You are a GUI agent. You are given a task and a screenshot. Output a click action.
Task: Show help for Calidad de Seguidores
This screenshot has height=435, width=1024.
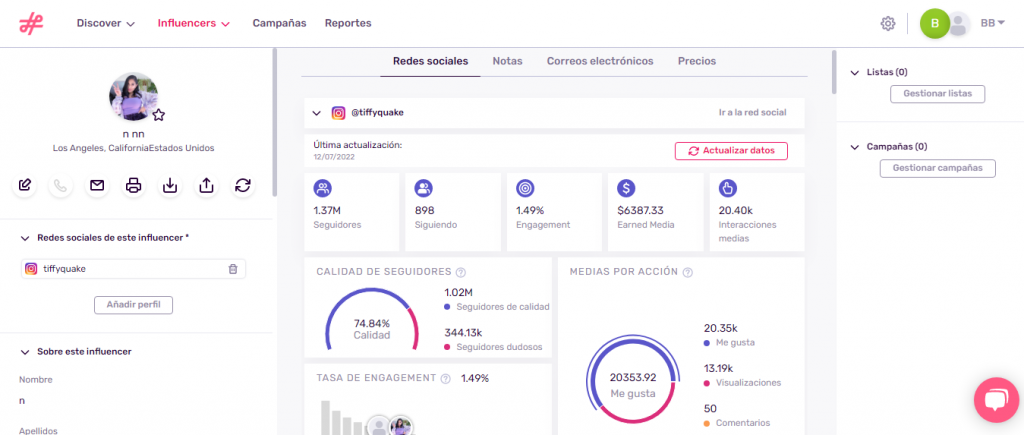click(460, 272)
